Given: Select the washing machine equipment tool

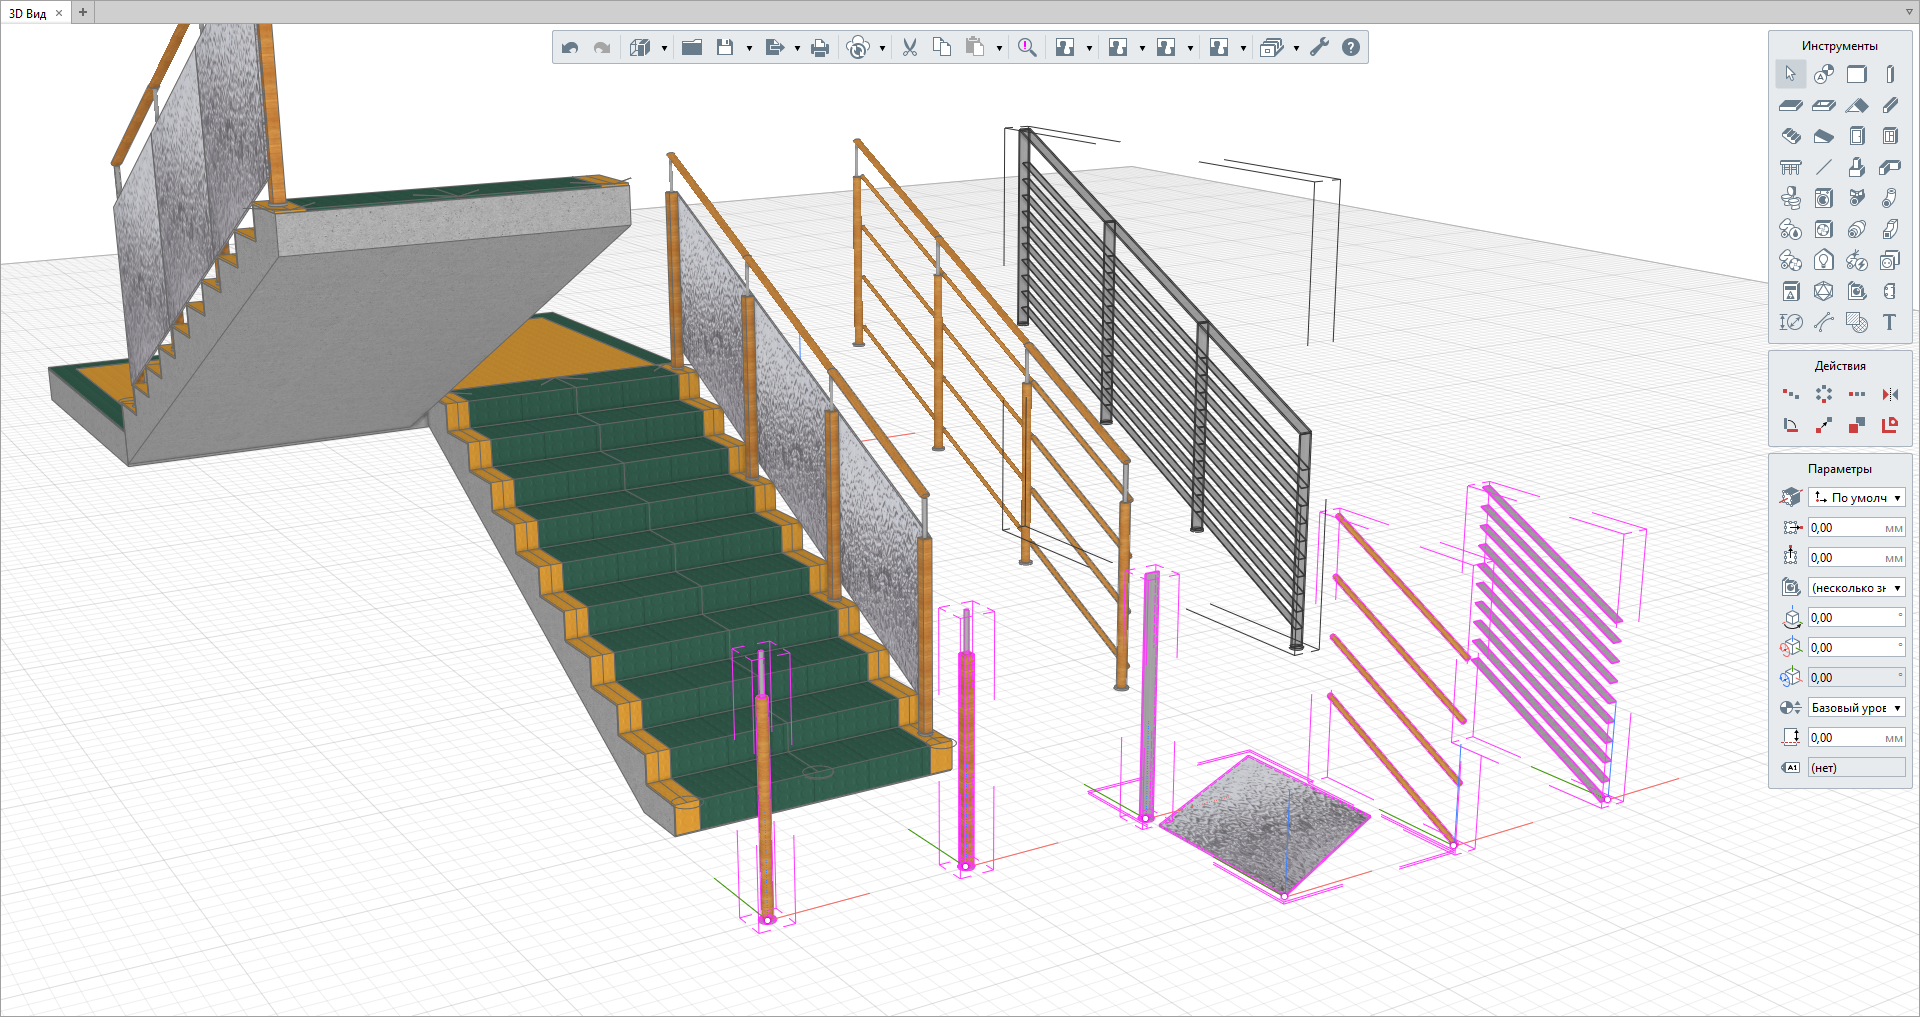Looking at the screenshot, I should click(x=1824, y=198).
